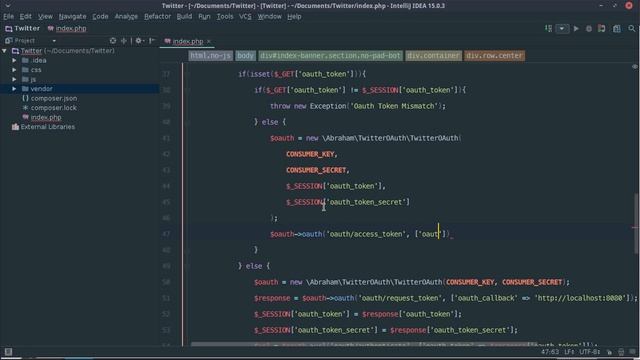The height and width of the screenshot is (360, 640).
Task: Expand the vendor folder
Action: [x=14, y=89]
